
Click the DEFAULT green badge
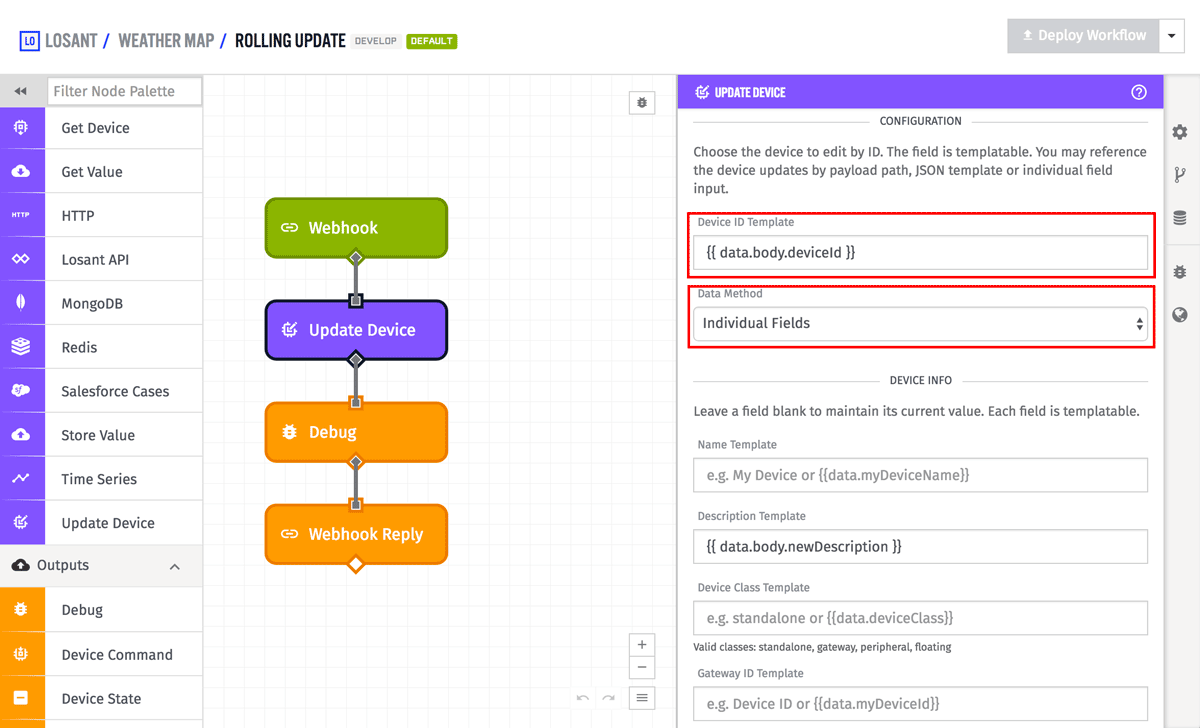coord(431,41)
